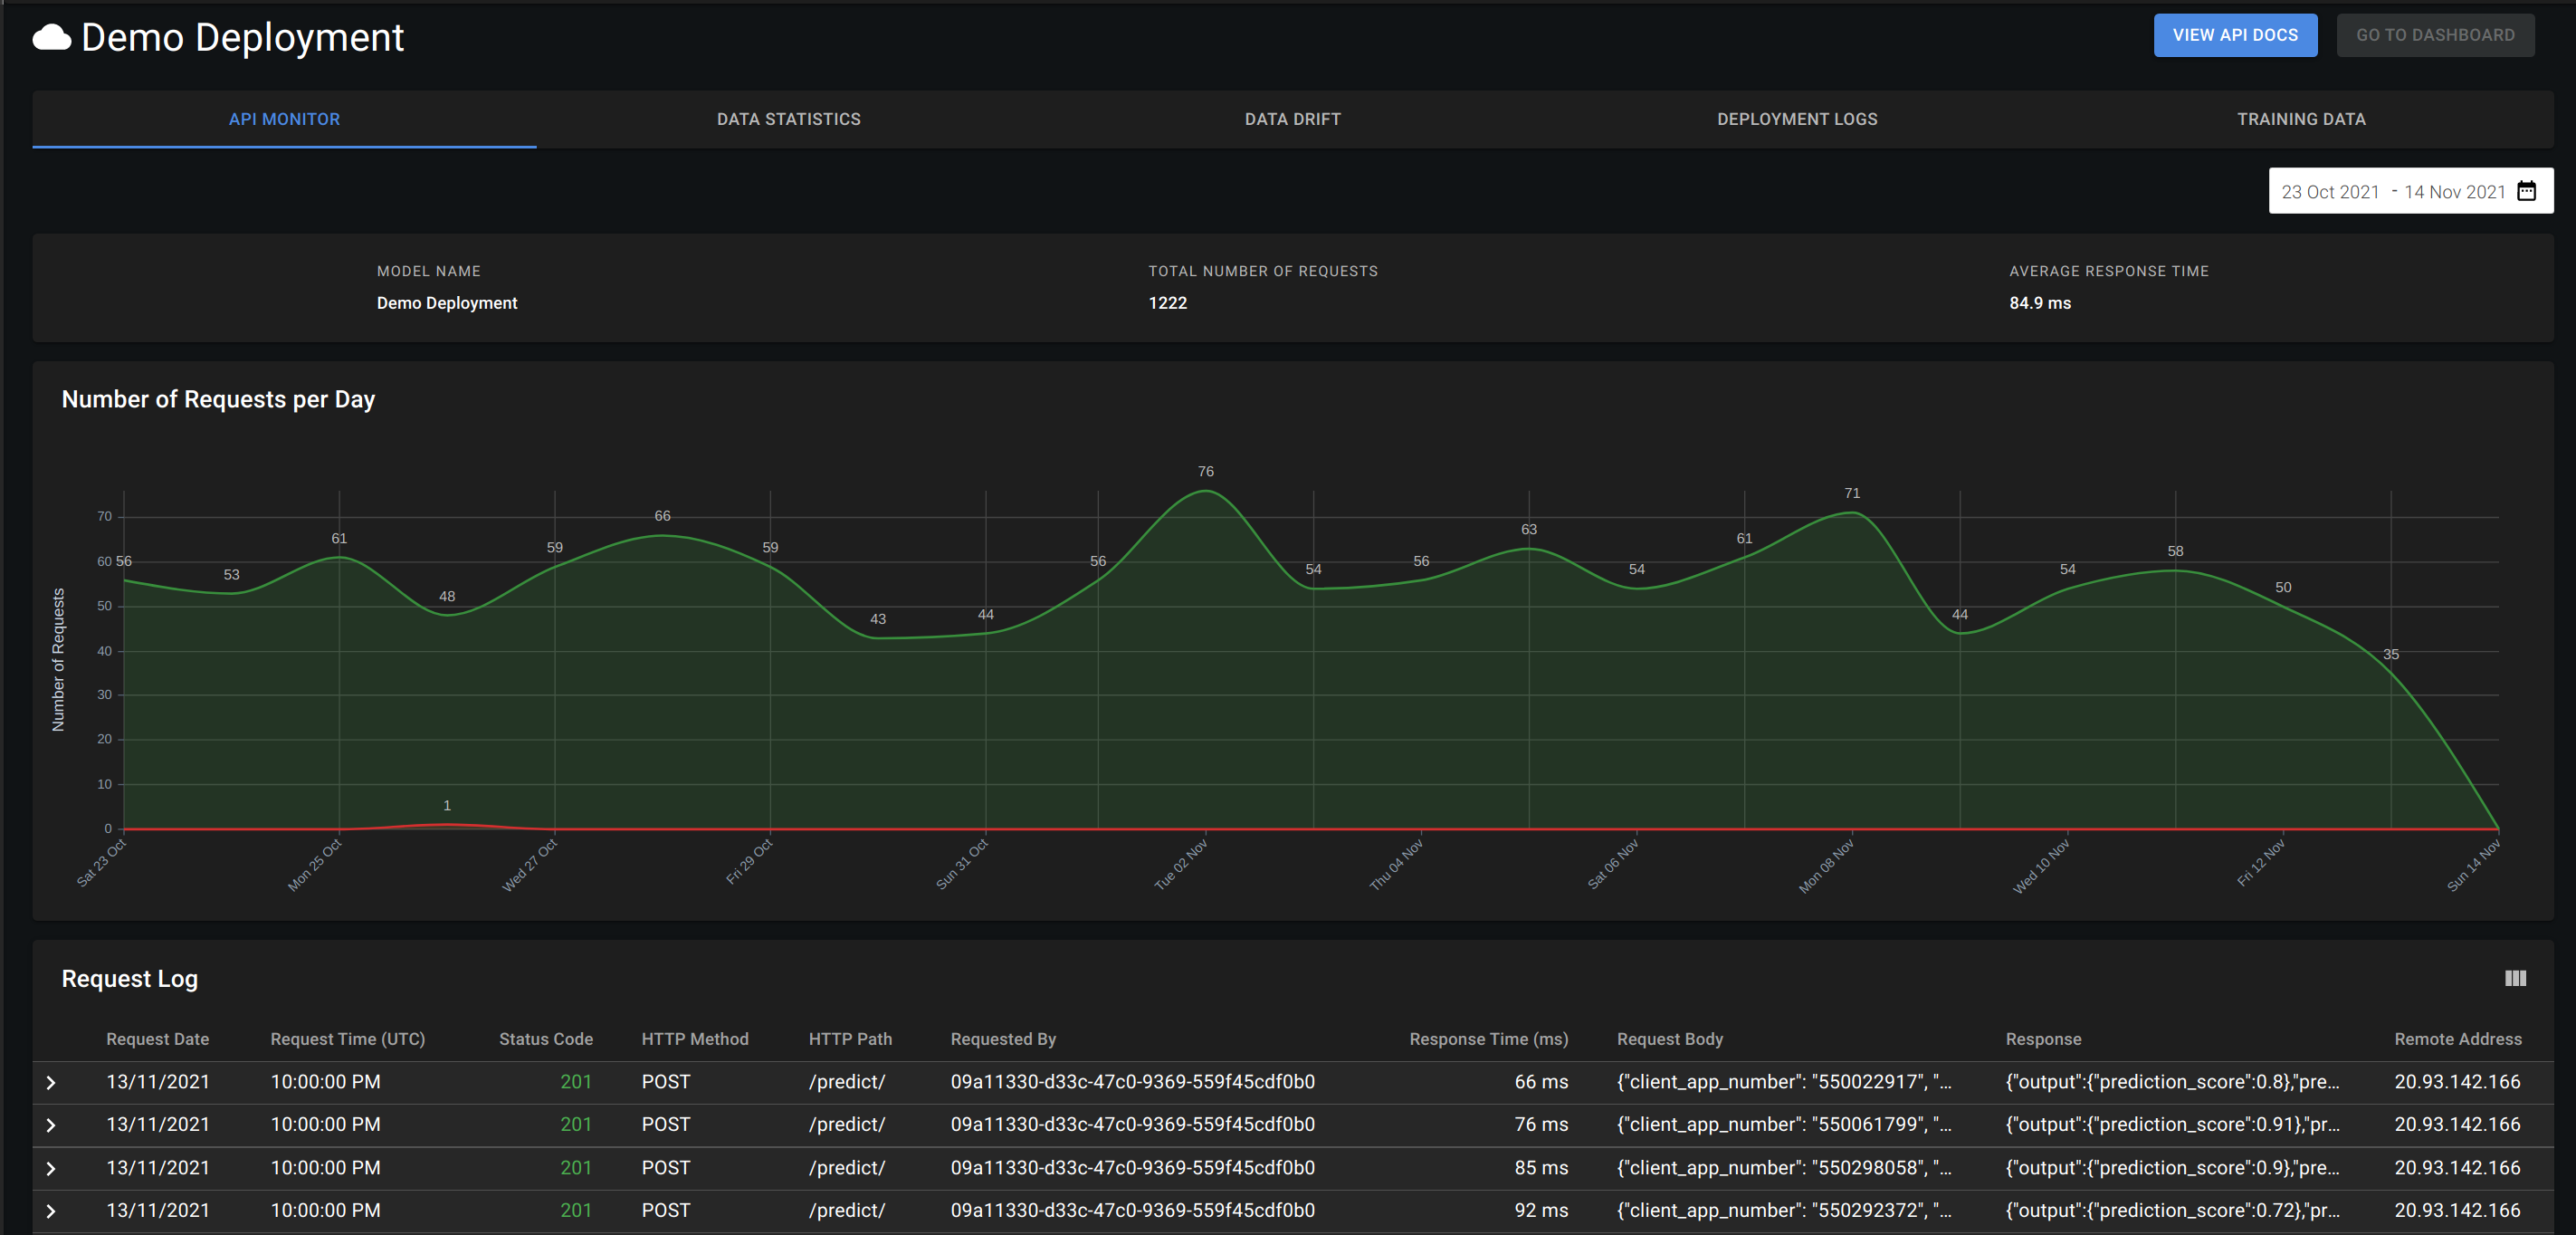Click the 43 data point label in the chart
The width and height of the screenshot is (2576, 1235).
pyautogui.click(x=877, y=619)
